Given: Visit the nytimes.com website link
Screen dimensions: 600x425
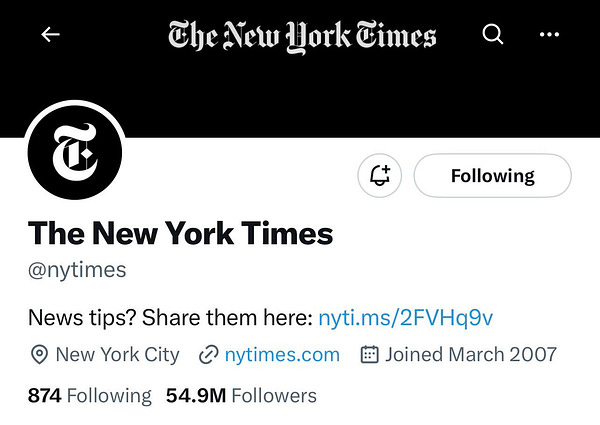Looking at the screenshot, I should click(x=282, y=354).
